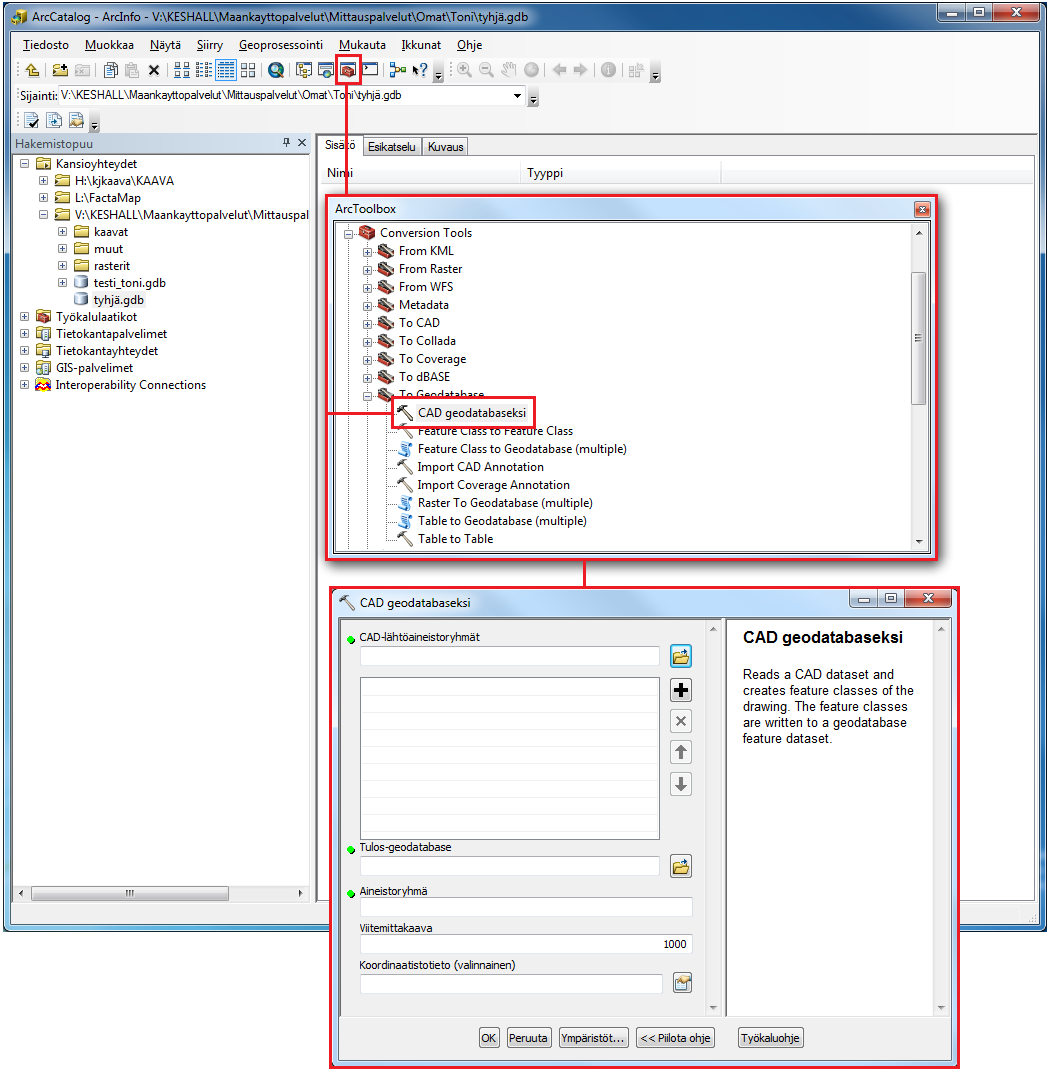The width and height of the screenshot is (1054, 1074).
Task: Click the ArcToolbox vertical scrollbar thumb
Action: click(x=918, y=338)
